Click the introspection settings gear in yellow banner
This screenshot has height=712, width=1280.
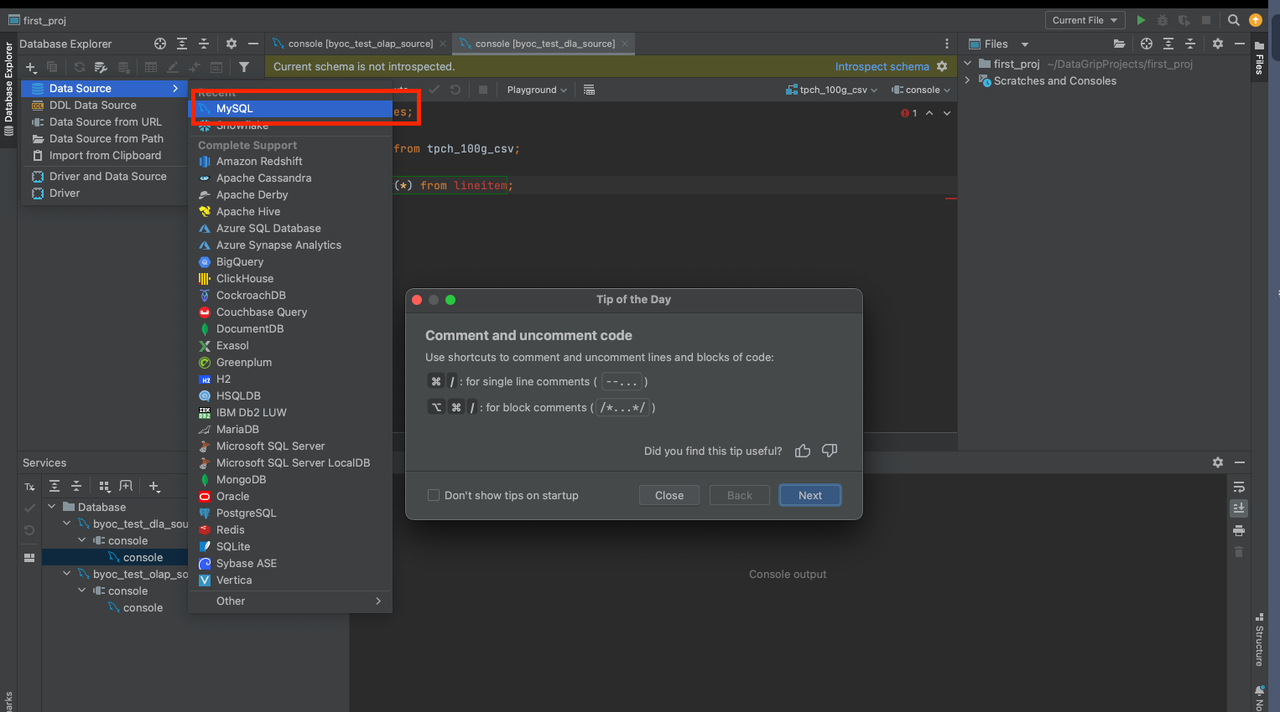[x=941, y=66]
